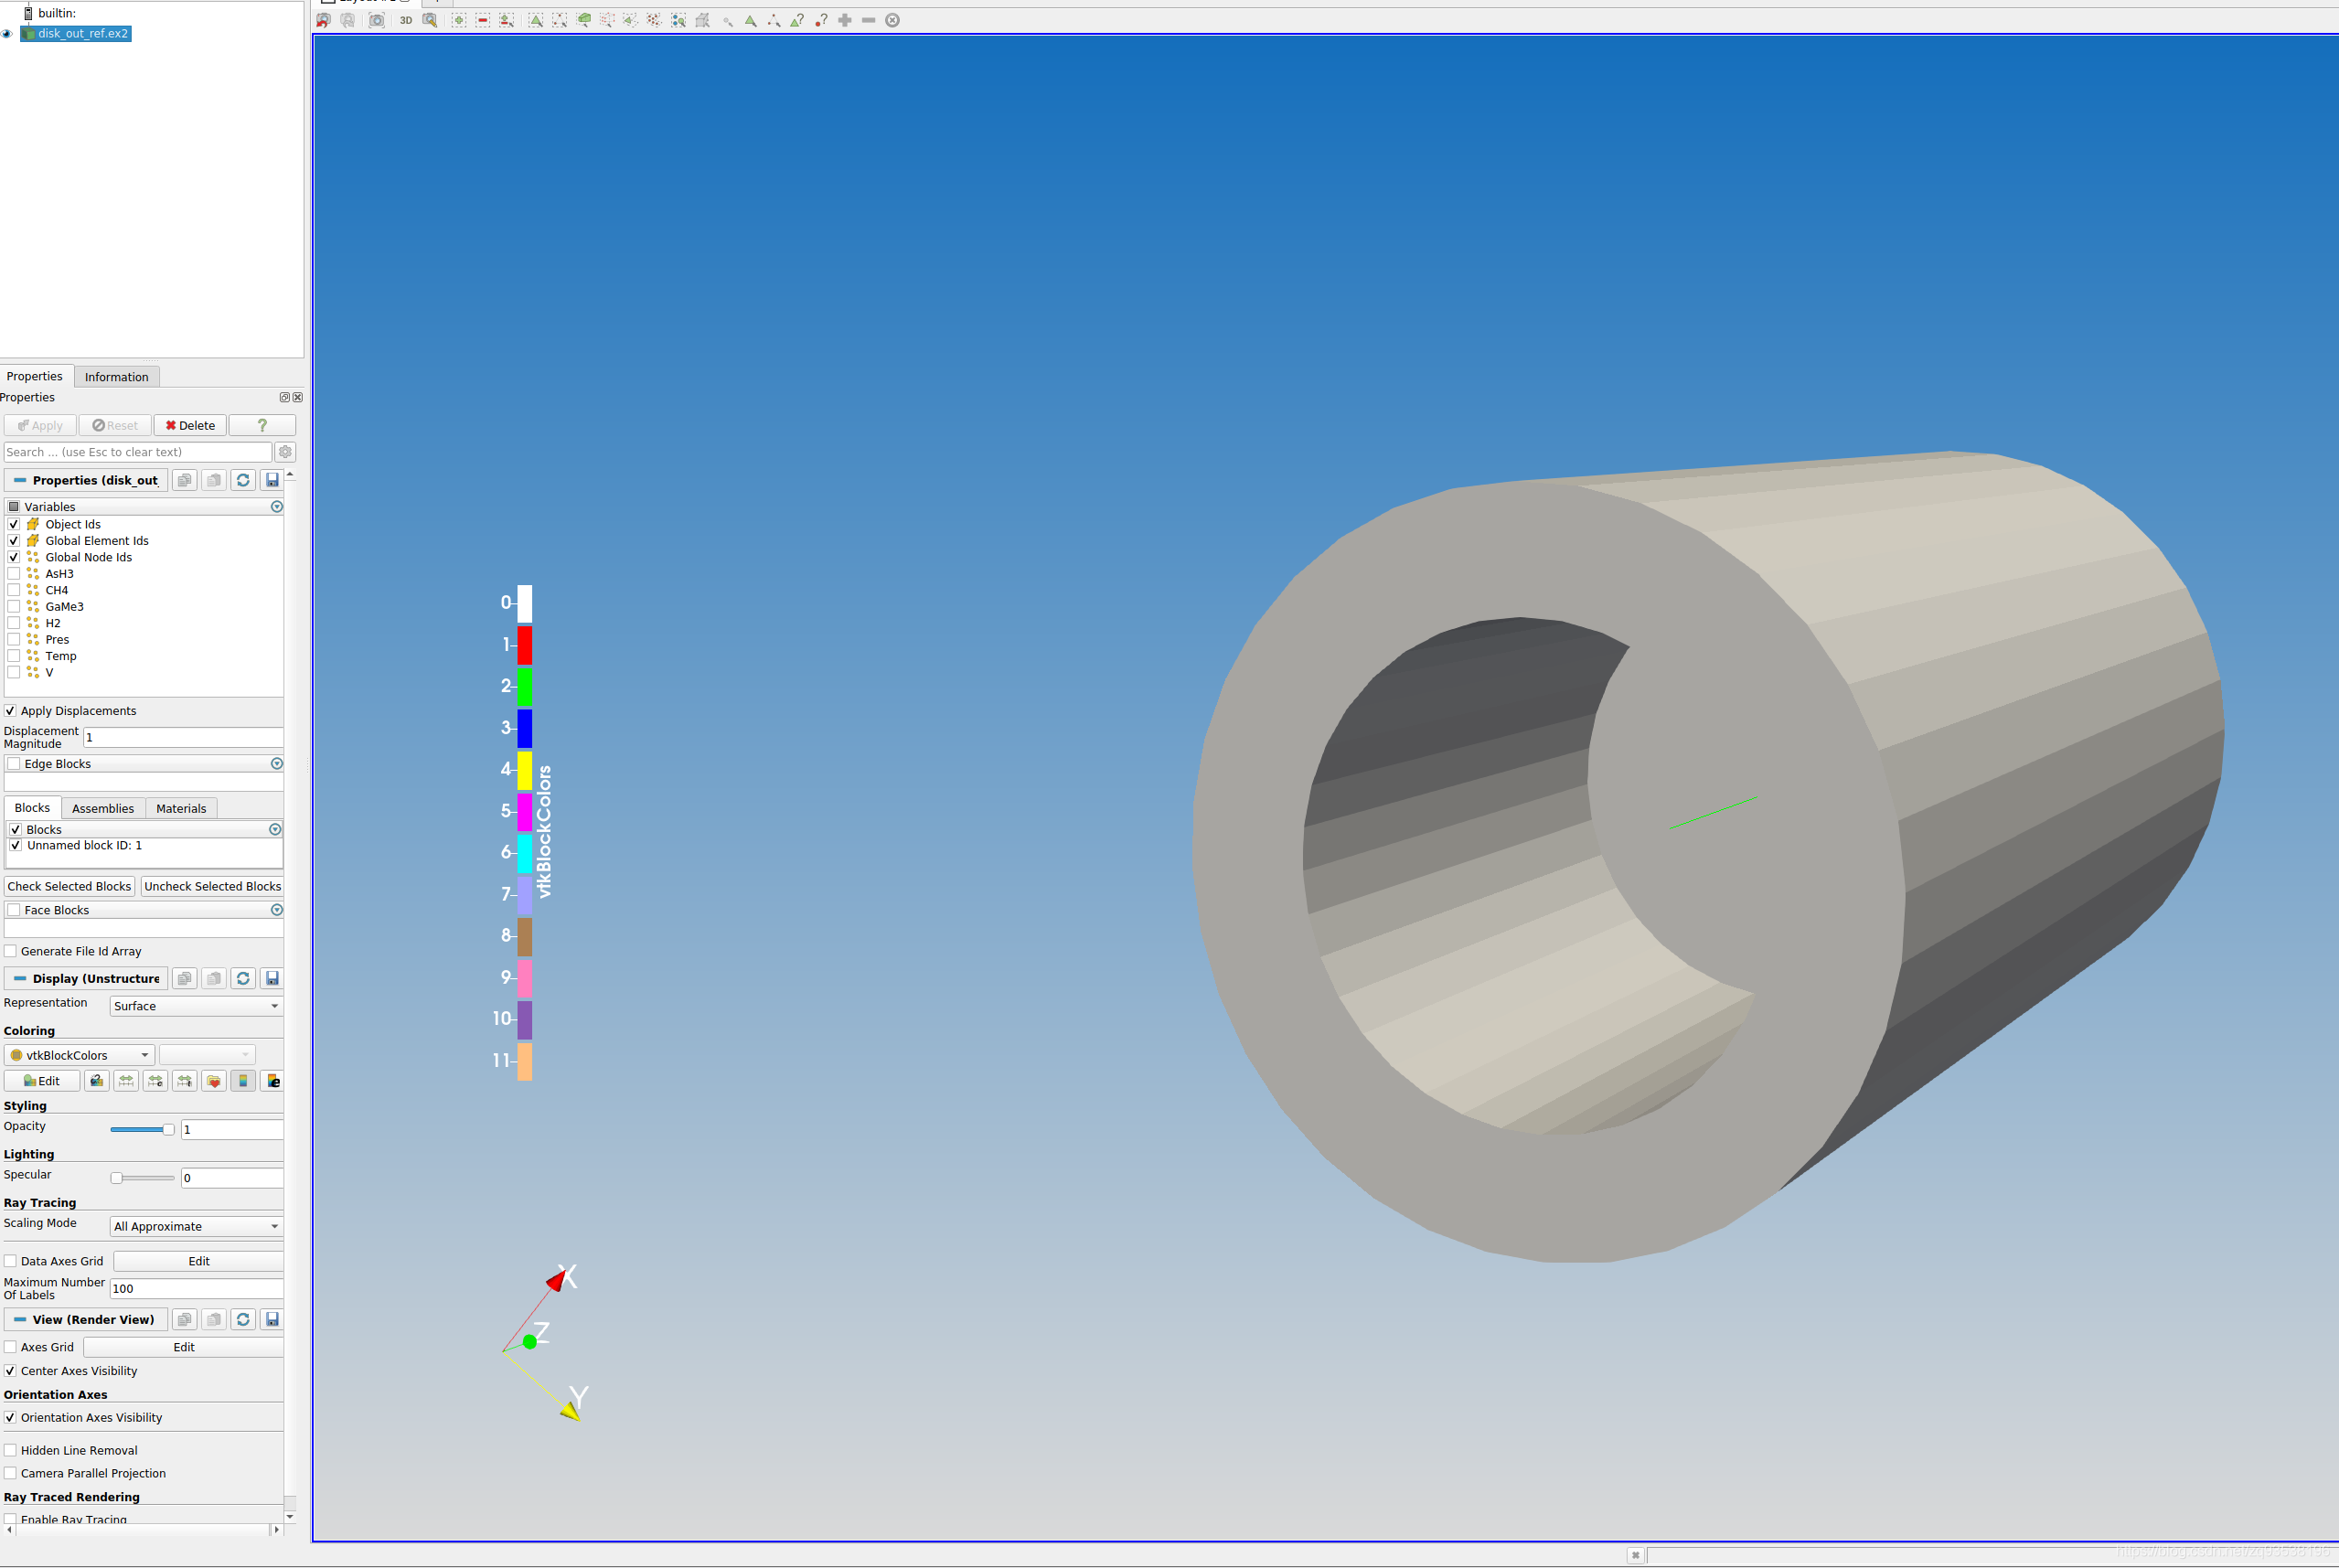This screenshot has width=2339, height=1568.
Task: Enable Camera Parallel Projection
Action: [x=10, y=1472]
